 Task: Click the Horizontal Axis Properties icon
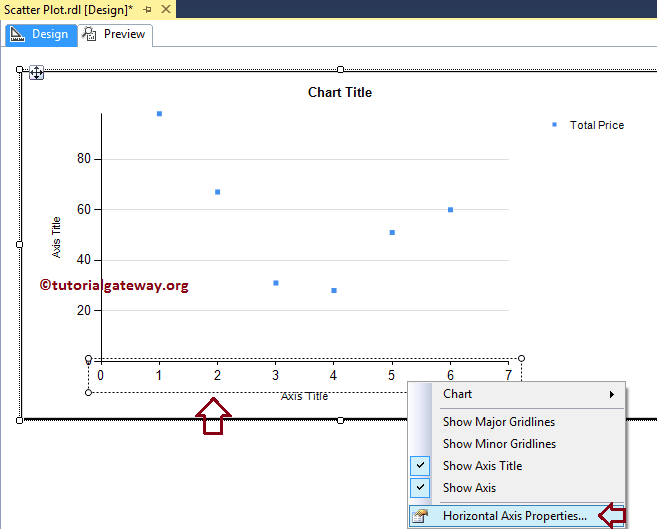[420, 516]
